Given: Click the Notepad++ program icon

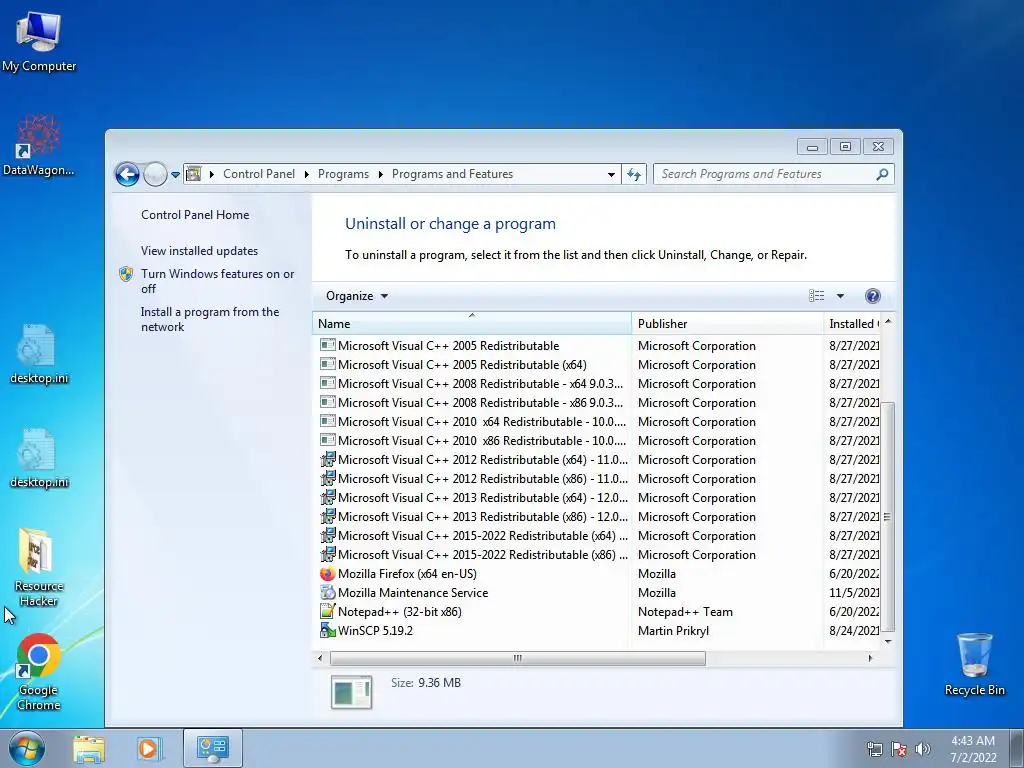Looking at the screenshot, I should [x=327, y=611].
